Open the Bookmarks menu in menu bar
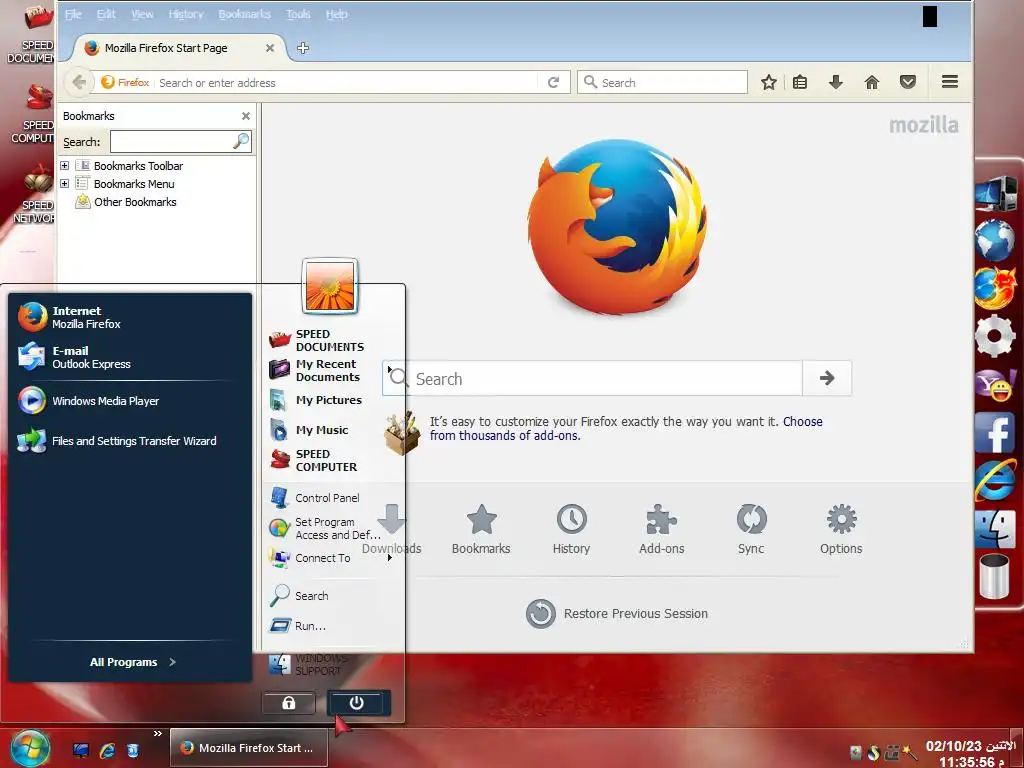Screen dimensions: 1024x768 (x=244, y=14)
